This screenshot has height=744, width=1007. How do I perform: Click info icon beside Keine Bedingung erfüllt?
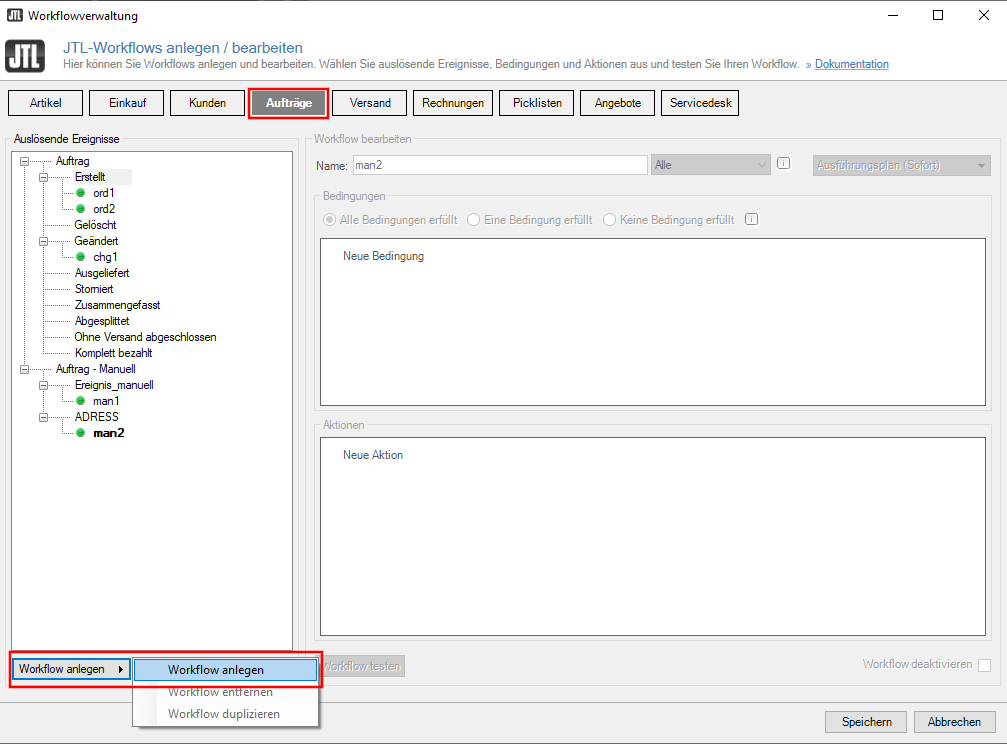751,219
